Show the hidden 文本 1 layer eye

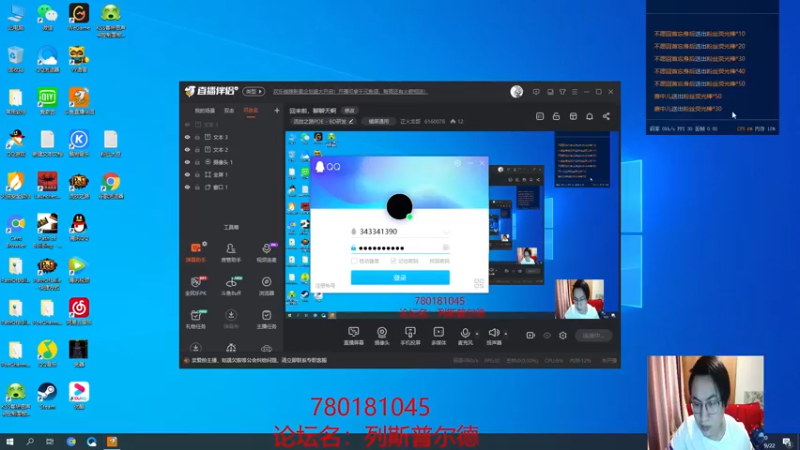(187, 124)
